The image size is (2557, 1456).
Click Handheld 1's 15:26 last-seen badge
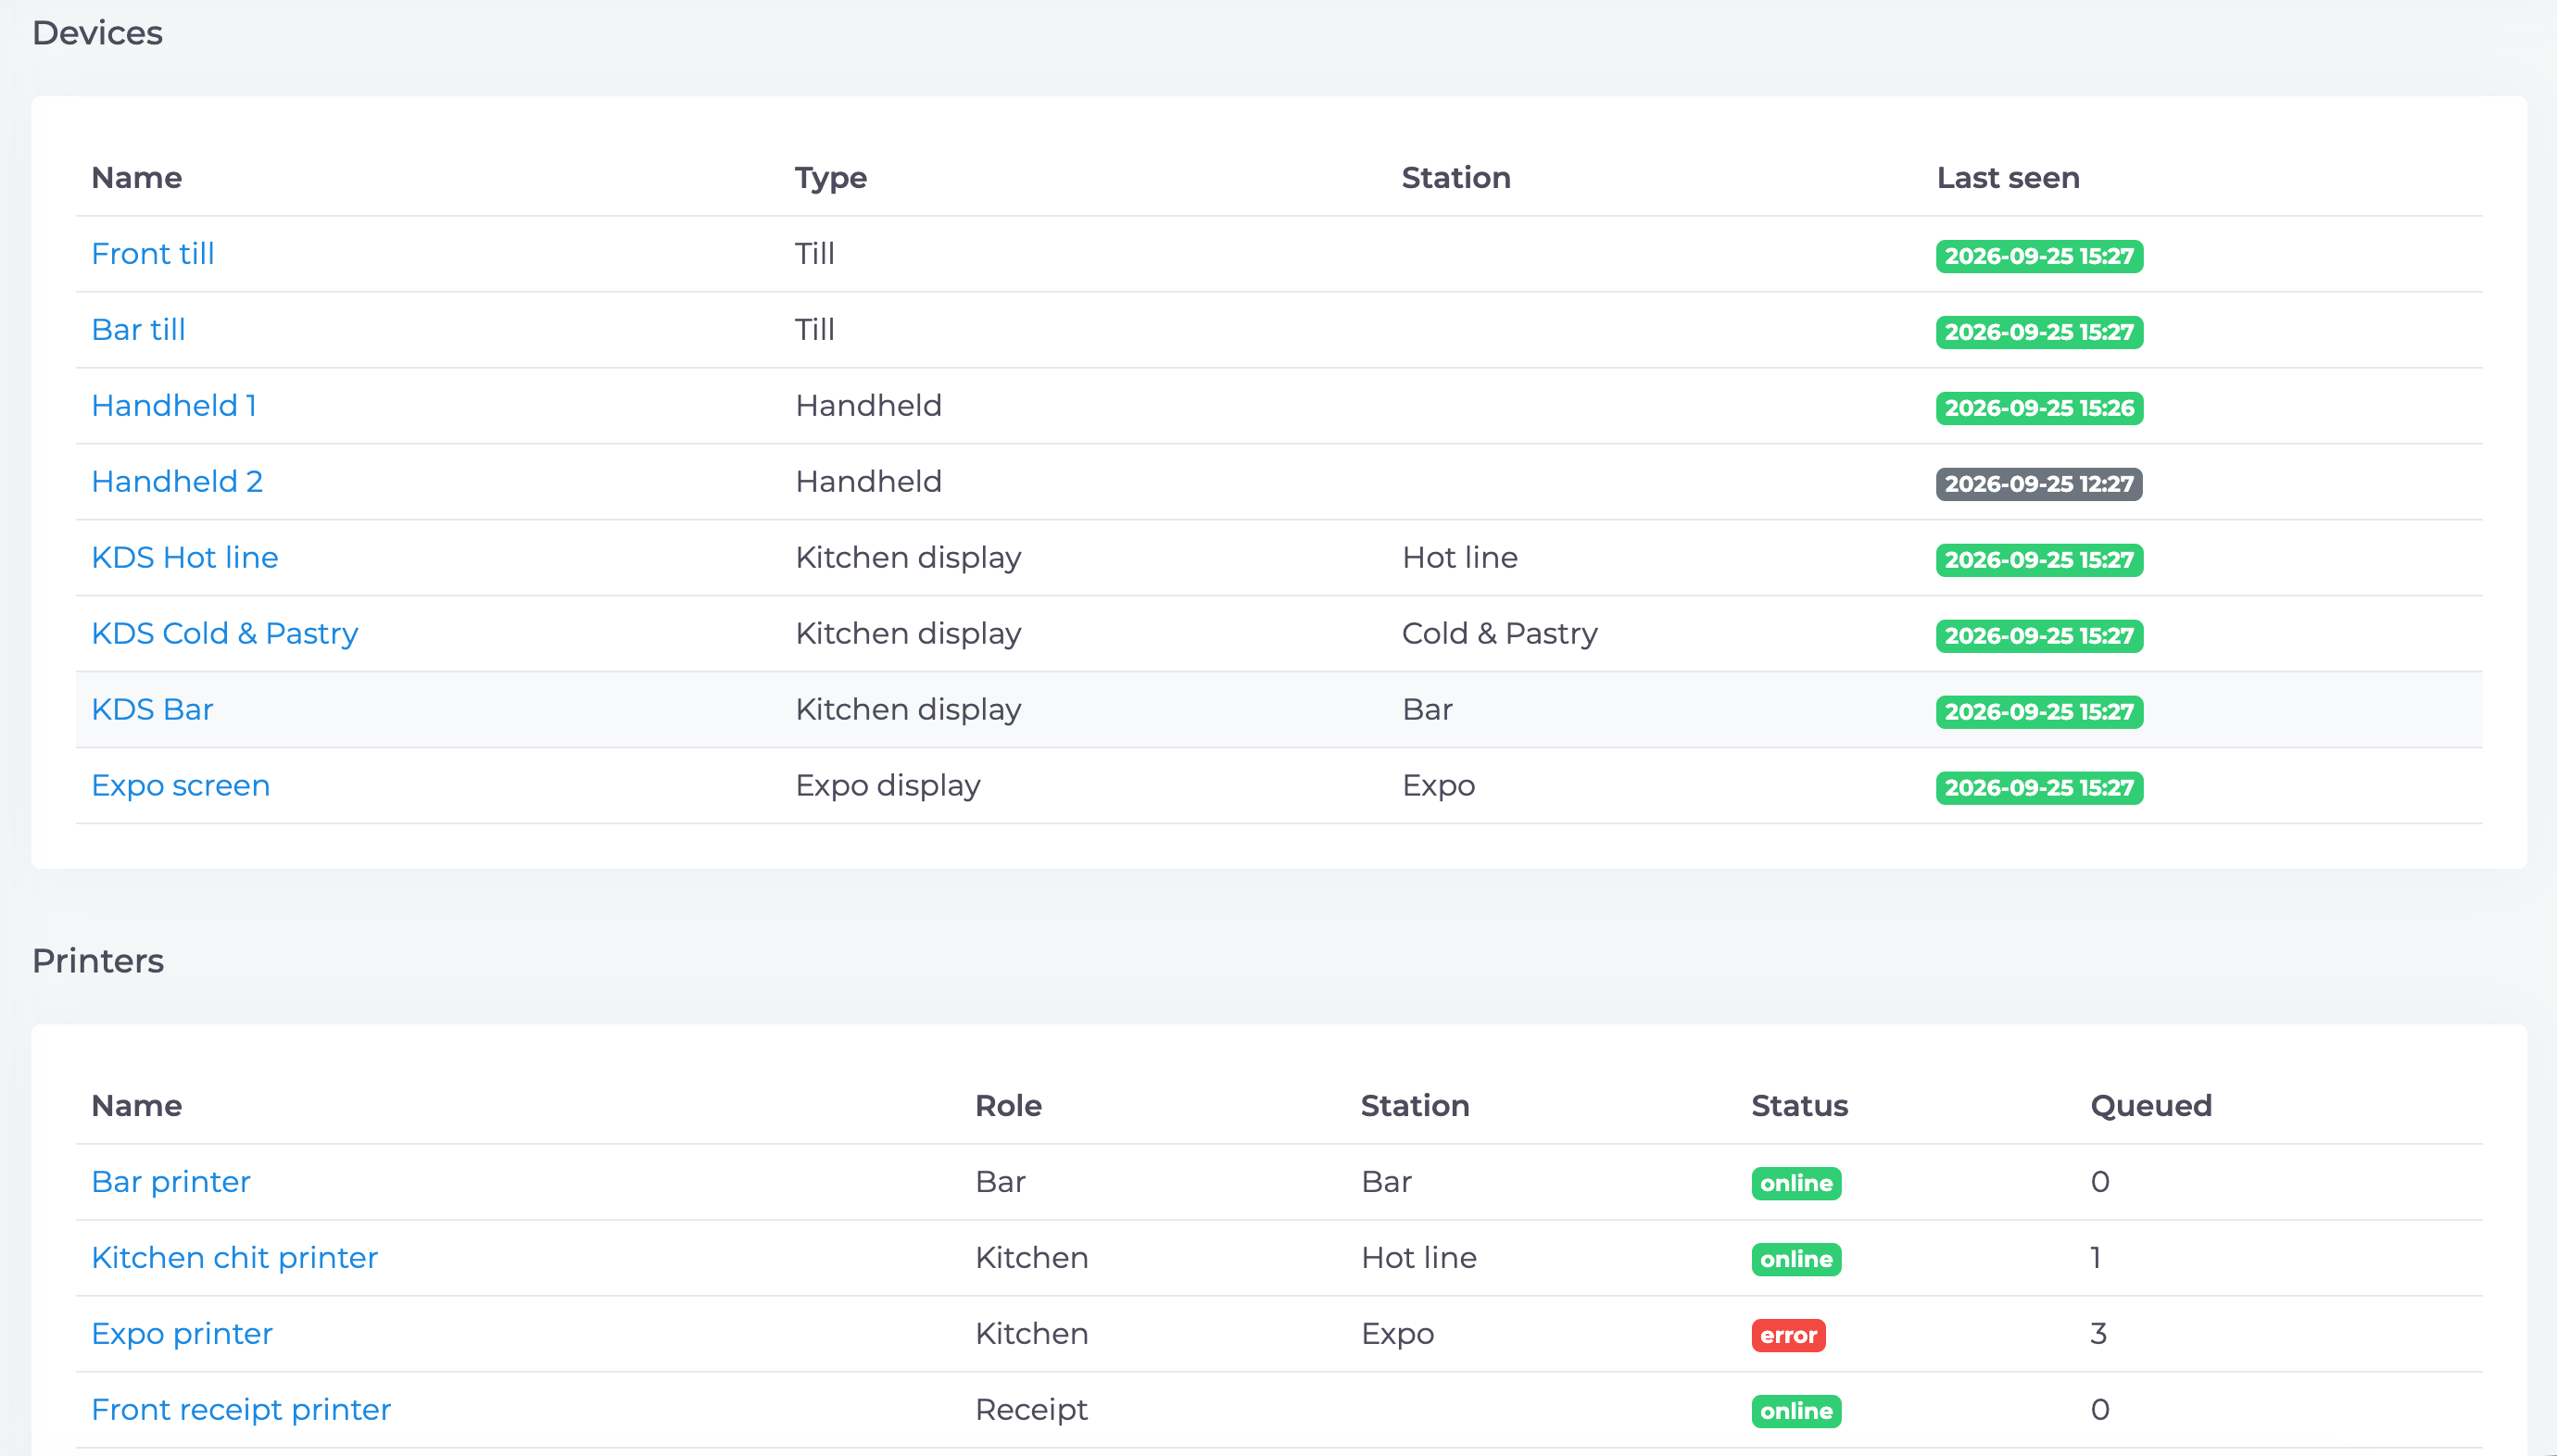[x=2039, y=408]
